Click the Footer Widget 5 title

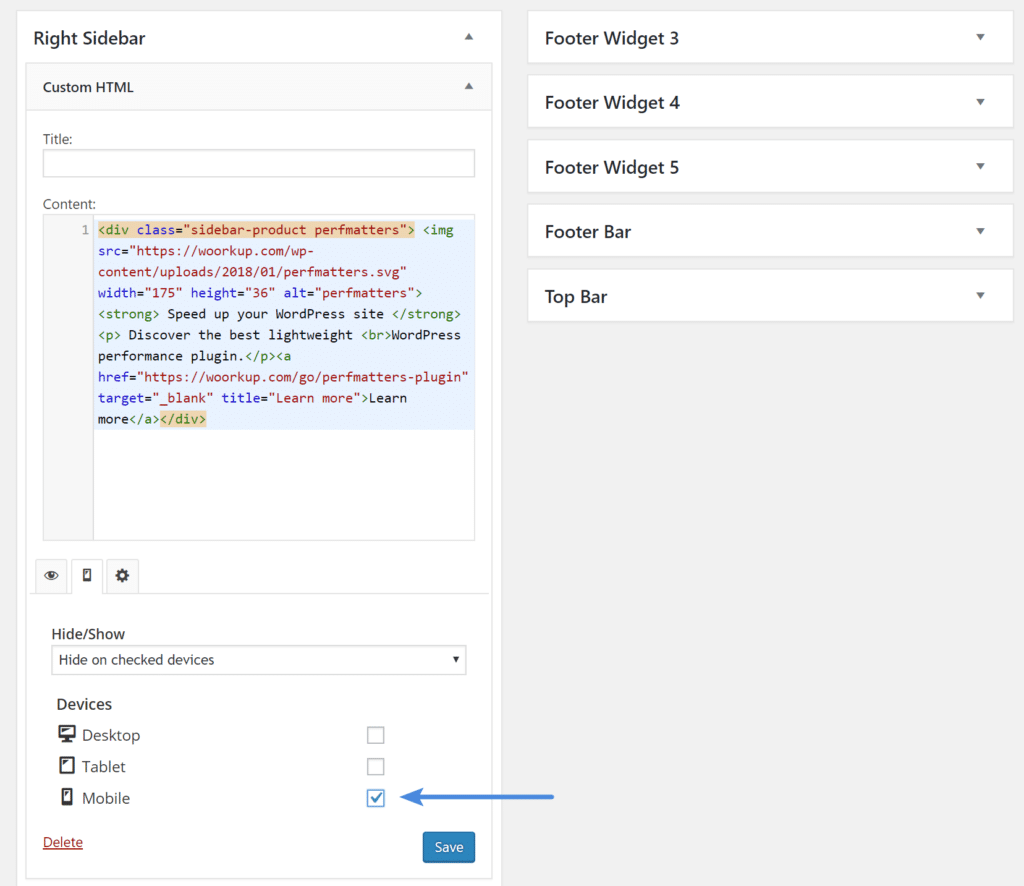pos(612,168)
